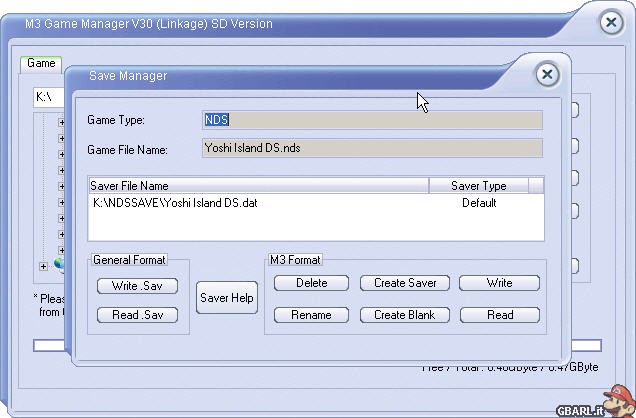Open Saver Help
636x418 pixels.
tap(227, 298)
